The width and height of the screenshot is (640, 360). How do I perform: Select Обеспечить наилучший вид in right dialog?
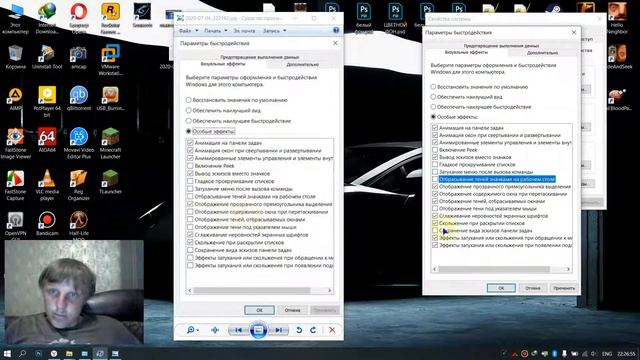click(x=467, y=97)
